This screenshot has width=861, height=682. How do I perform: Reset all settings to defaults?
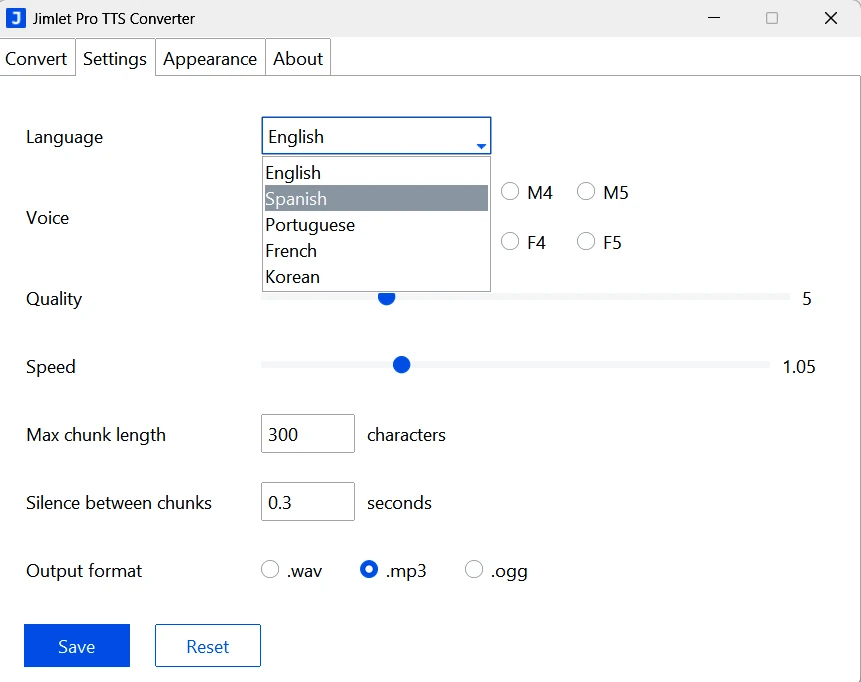click(x=207, y=645)
